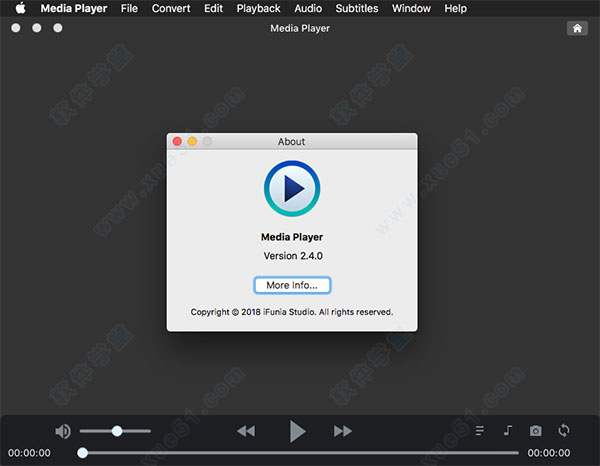Open the Media Player app menu
Image resolution: width=600 pixels, height=466 pixels.
tap(74, 8)
